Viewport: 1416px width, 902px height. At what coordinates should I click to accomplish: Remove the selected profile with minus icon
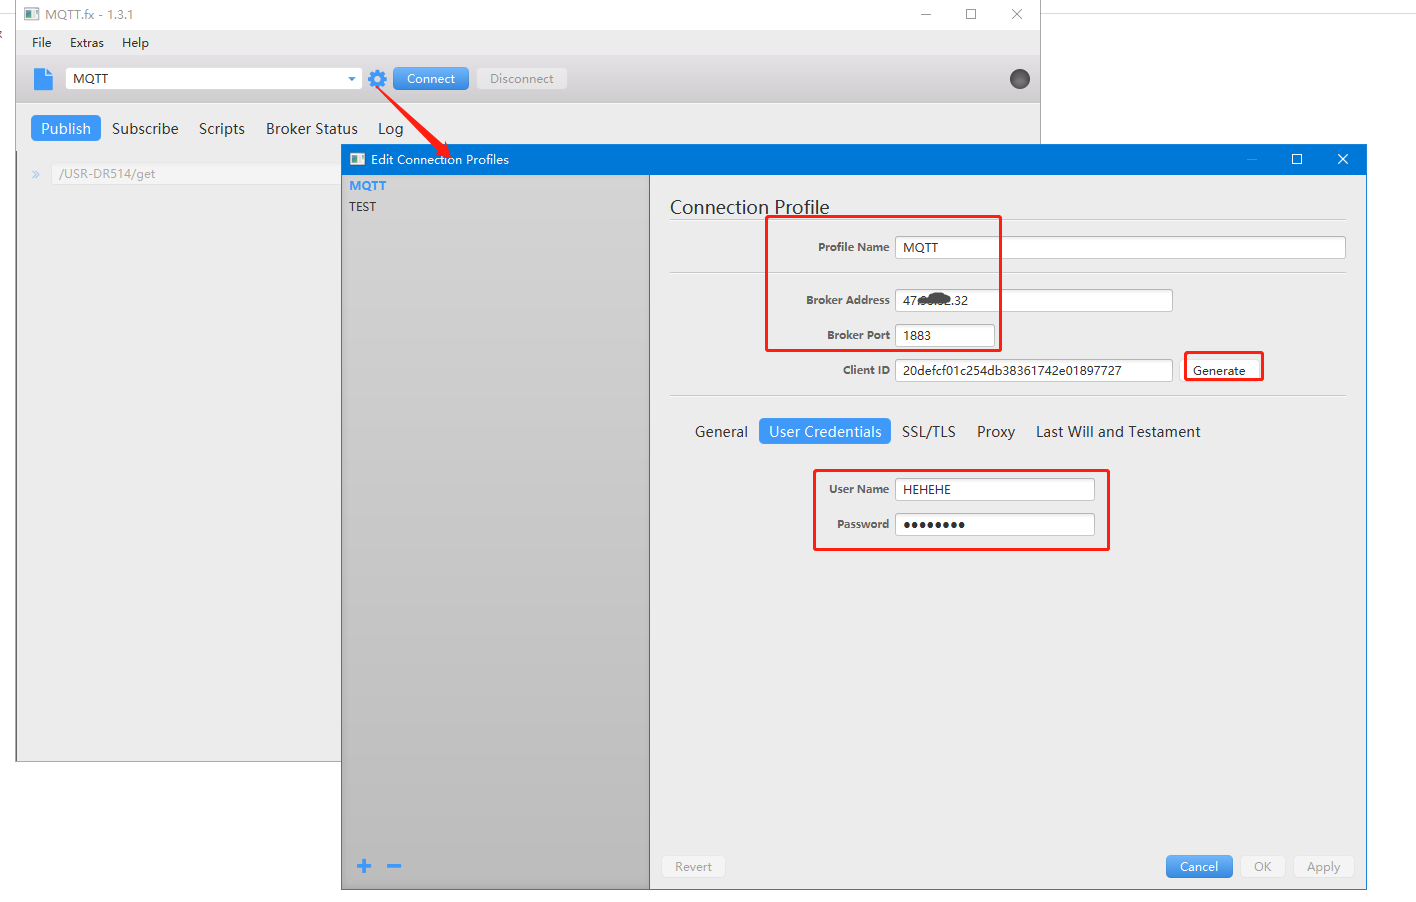pos(394,866)
